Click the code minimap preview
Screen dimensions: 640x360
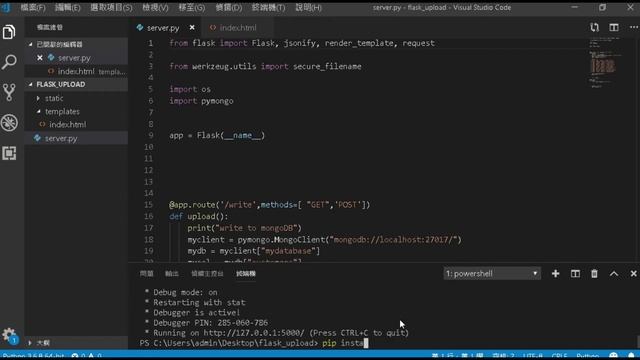[604, 62]
